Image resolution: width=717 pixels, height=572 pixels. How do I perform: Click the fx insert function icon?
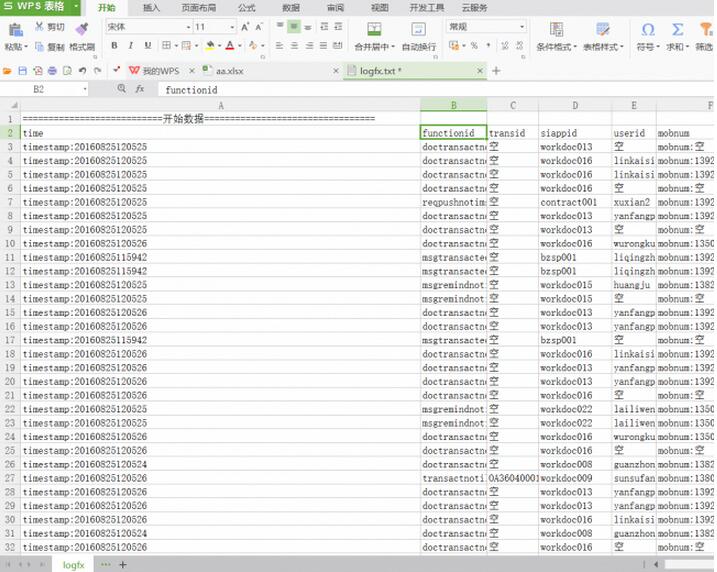coord(140,89)
